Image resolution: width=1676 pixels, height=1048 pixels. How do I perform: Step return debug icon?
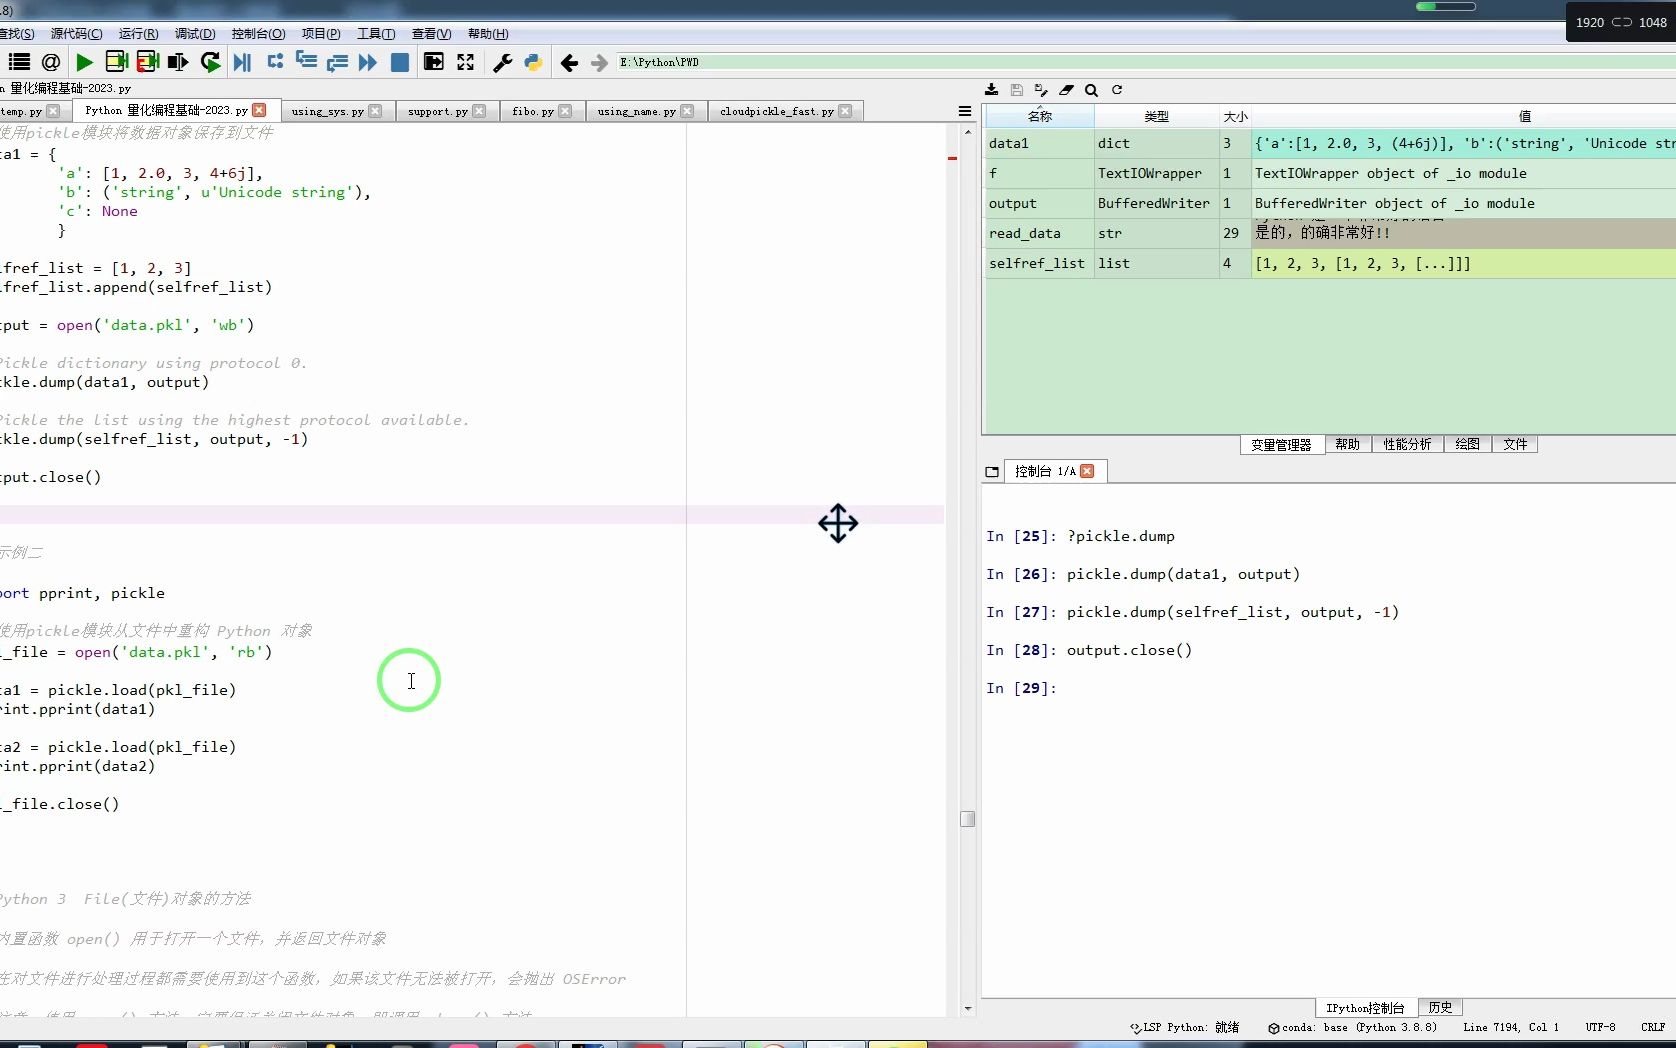(337, 62)
